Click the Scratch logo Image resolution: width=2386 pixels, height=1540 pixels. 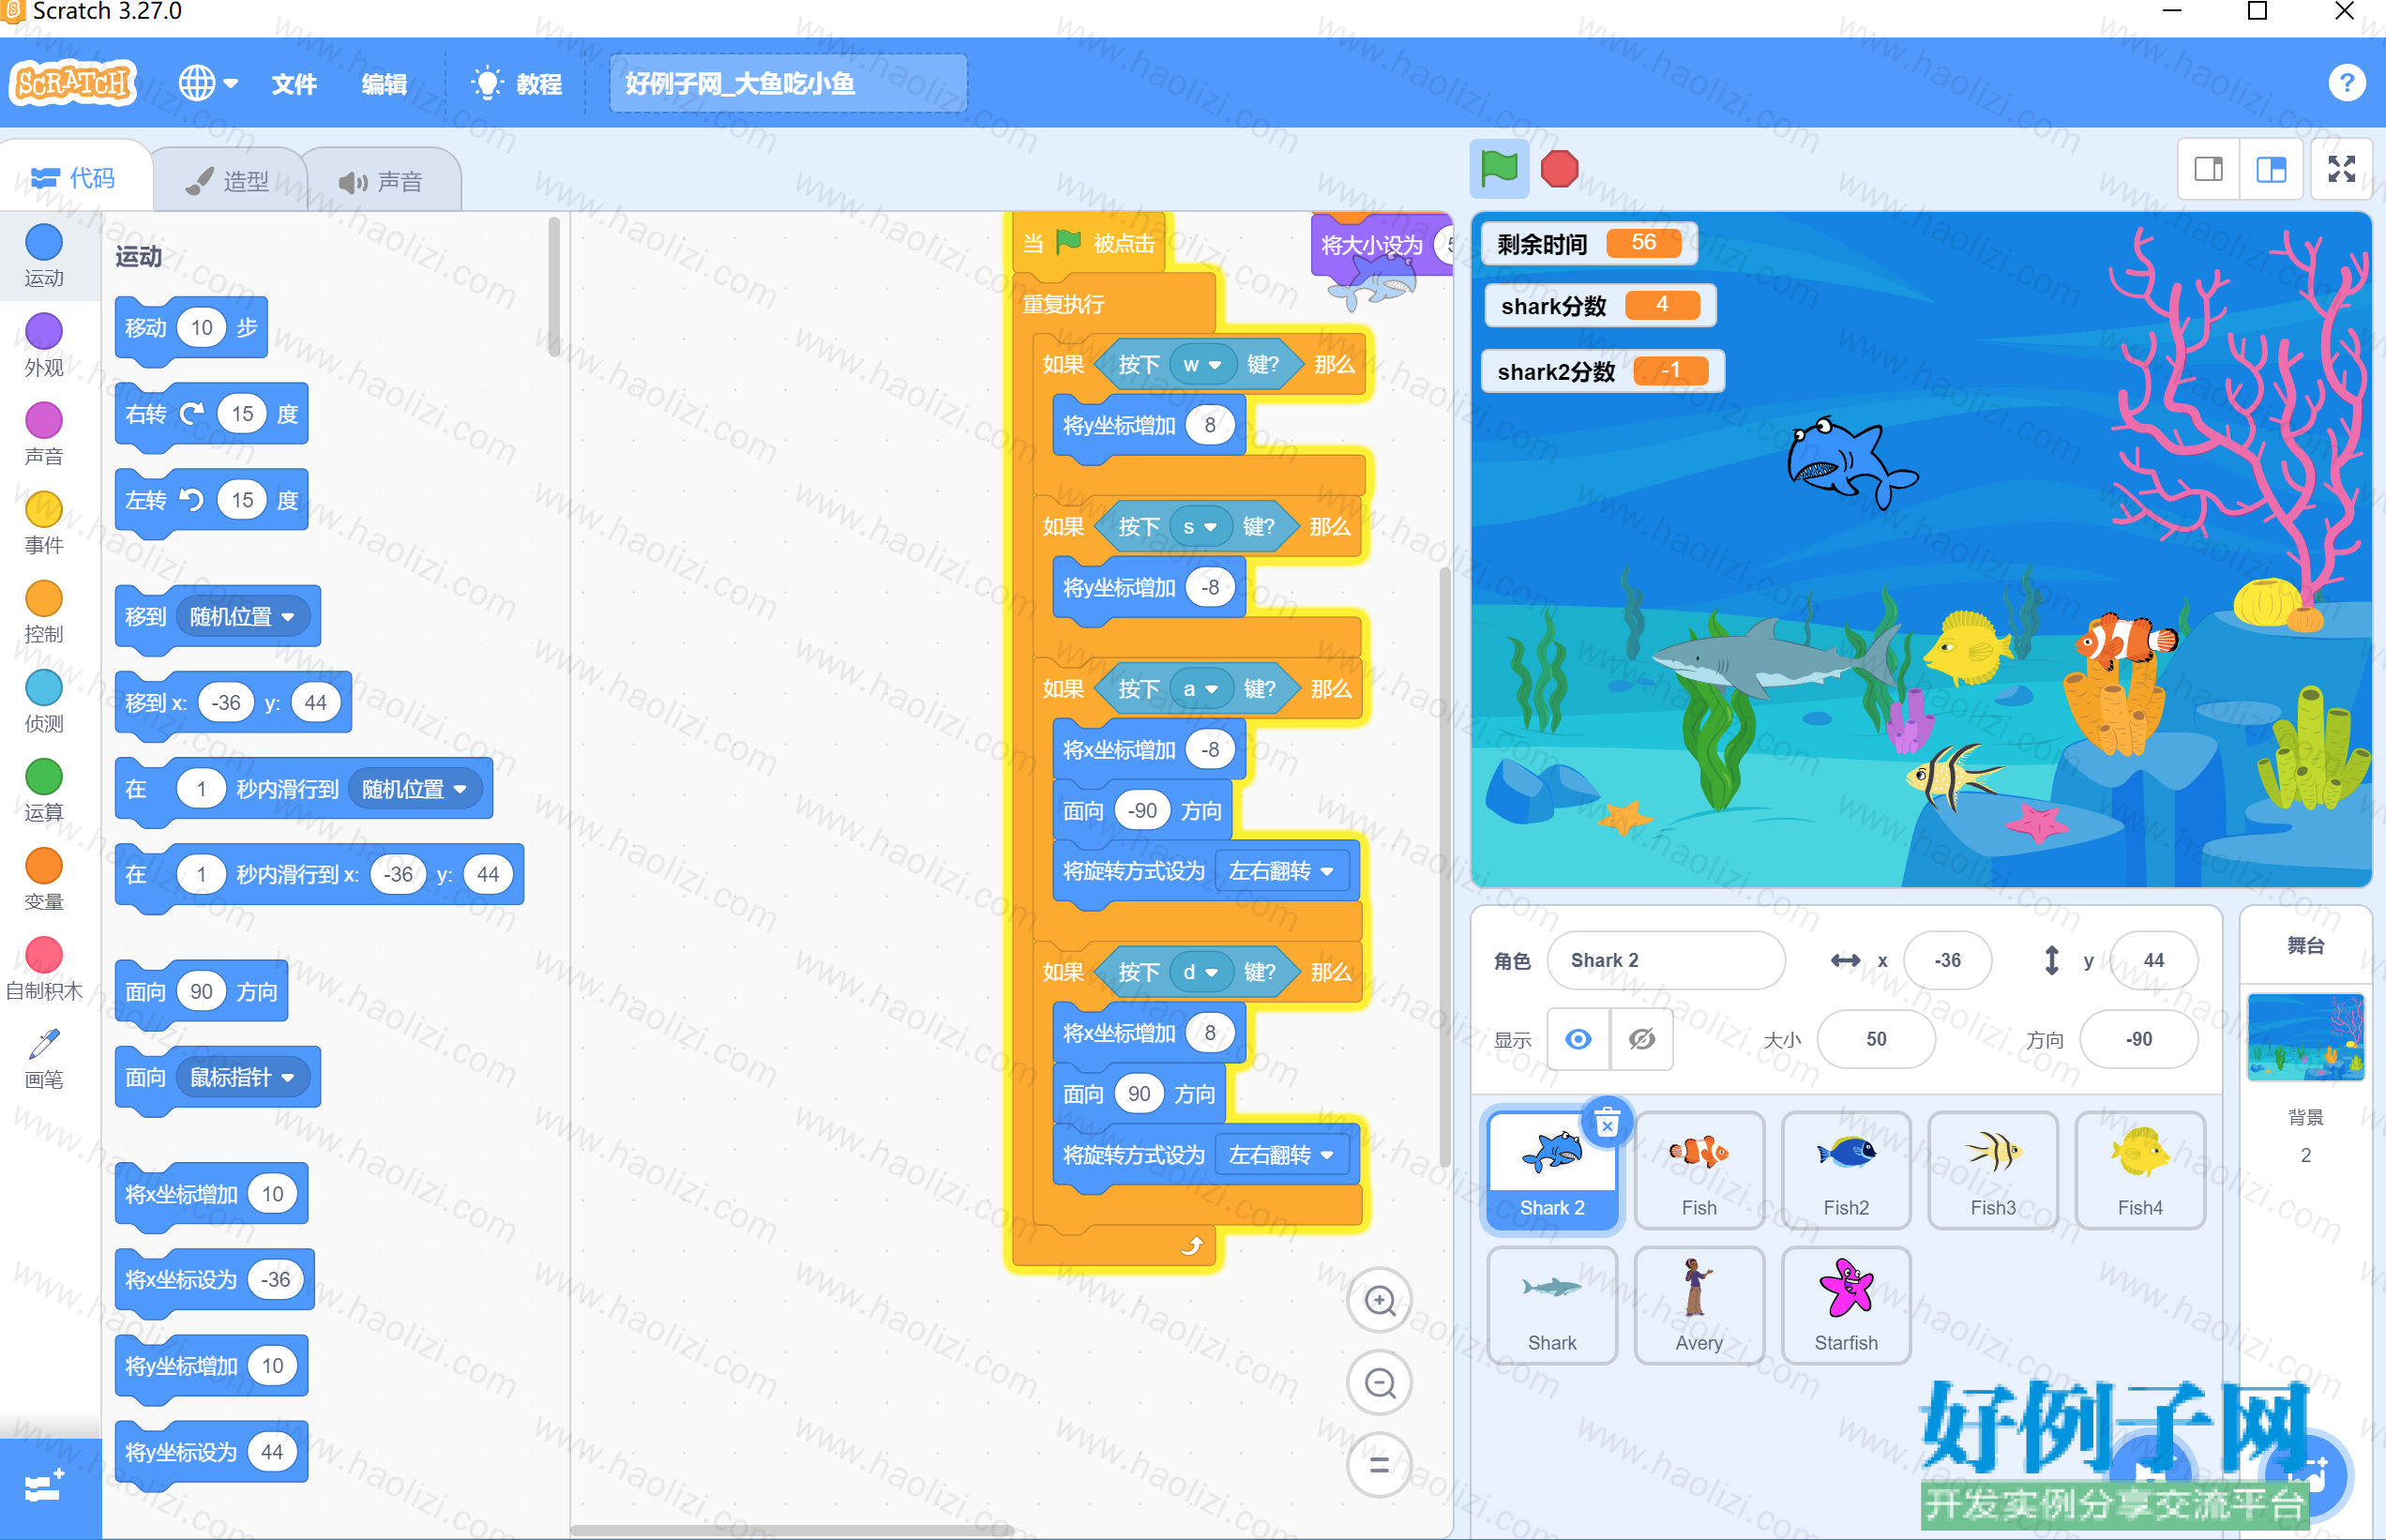72,82
